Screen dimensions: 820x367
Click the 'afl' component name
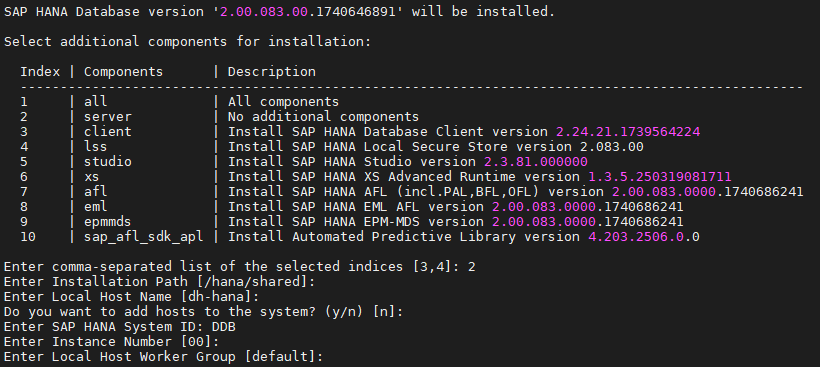point(95,192)
